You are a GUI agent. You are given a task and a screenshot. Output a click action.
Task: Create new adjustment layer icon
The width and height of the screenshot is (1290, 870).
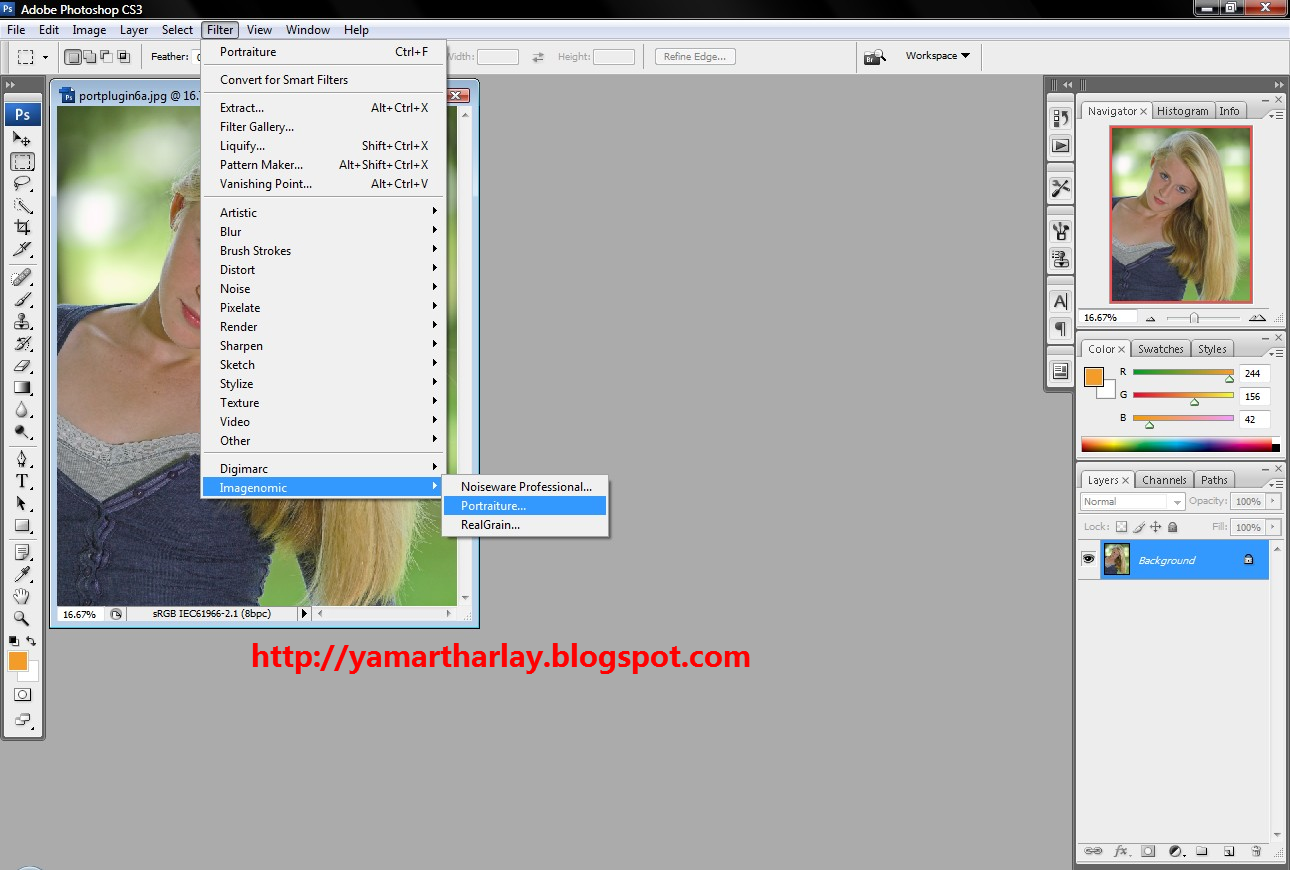(1176, 852)
